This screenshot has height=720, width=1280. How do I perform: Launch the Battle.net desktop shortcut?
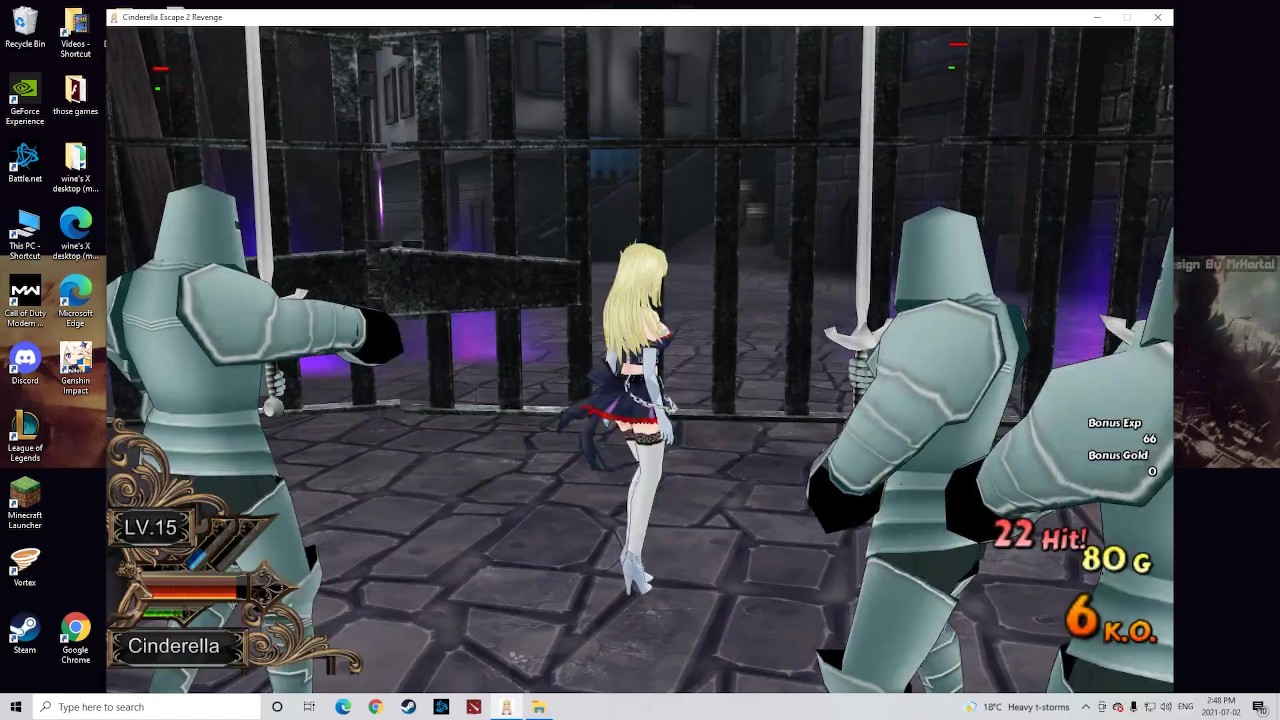click(25, 164)
